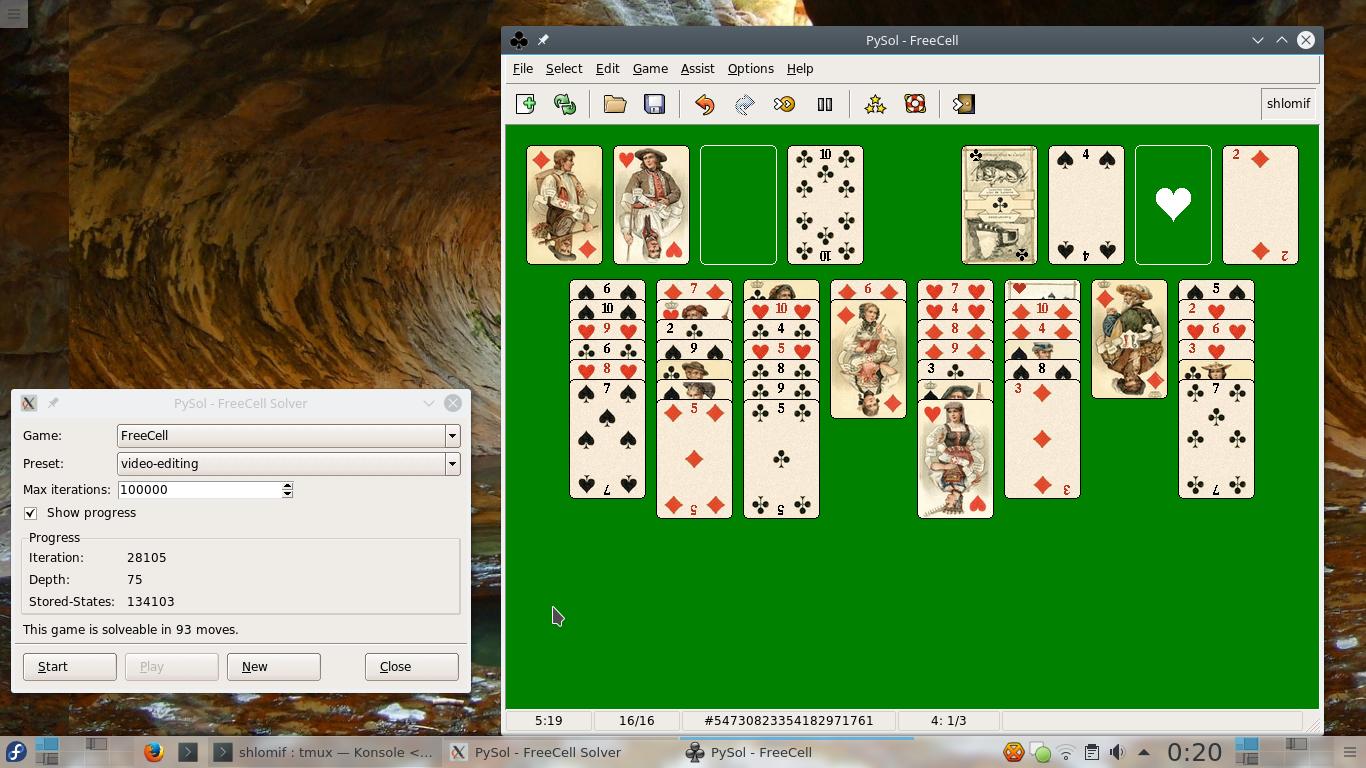Open the Assist menu
The width and height of the screenshot is (1366, 768).
point(697,69)
